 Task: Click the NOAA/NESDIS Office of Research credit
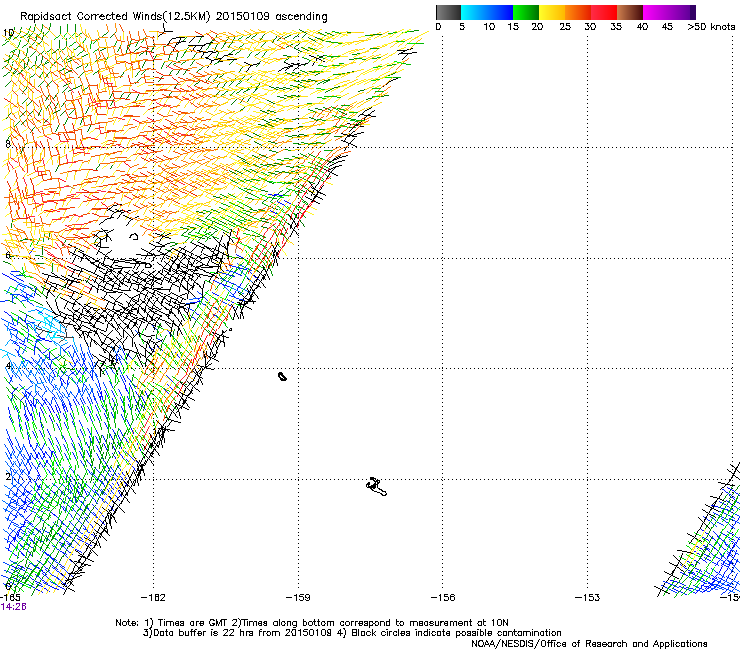pos(589,644)
